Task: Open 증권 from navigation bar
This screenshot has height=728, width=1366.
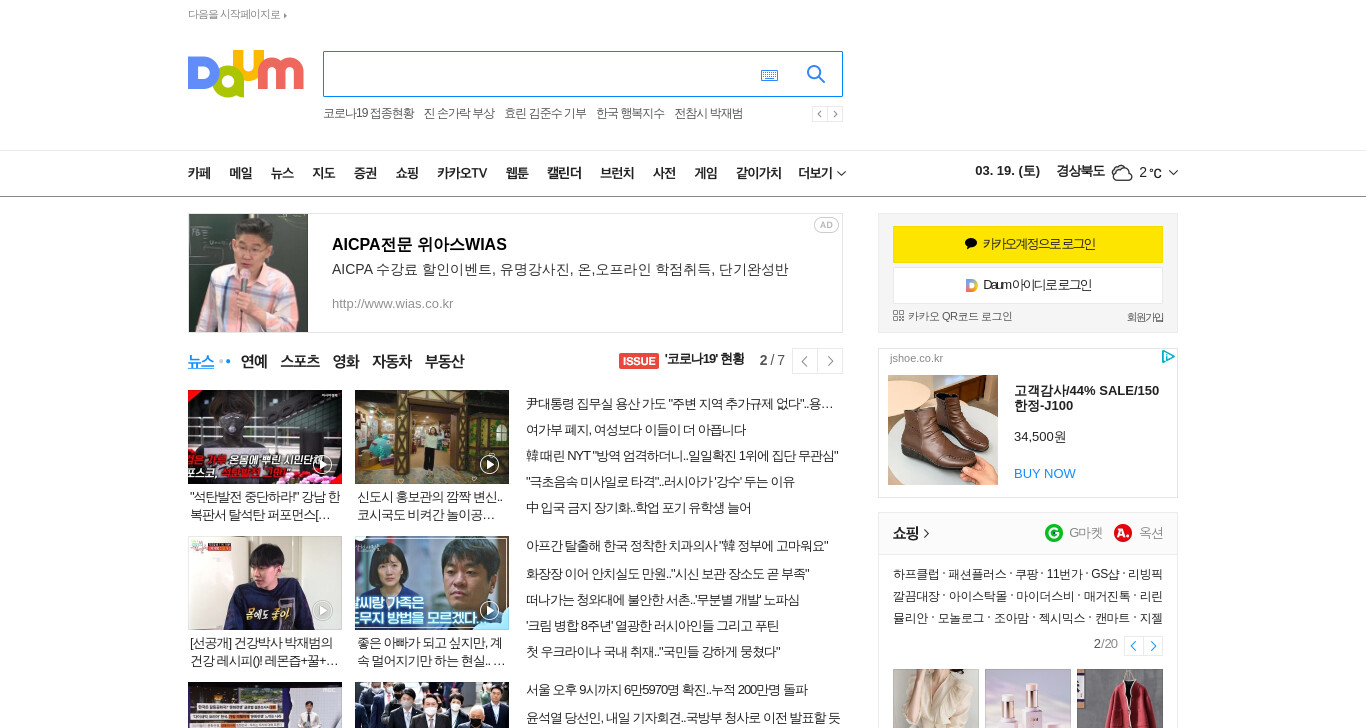Action: (x=365, y=173)
